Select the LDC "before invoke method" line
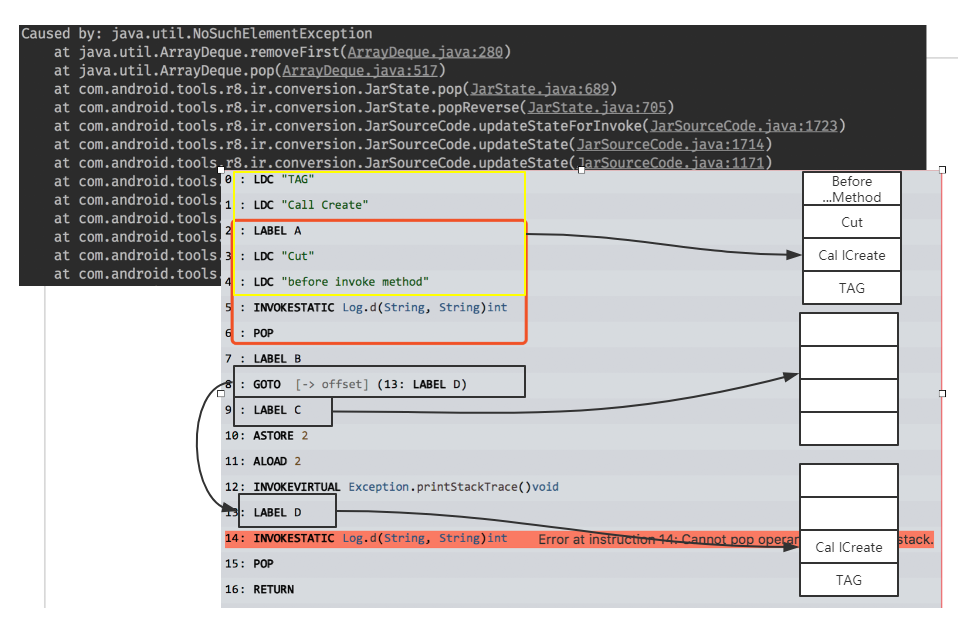This screenshot has height=621, width=958. click(x=341, y=282)
